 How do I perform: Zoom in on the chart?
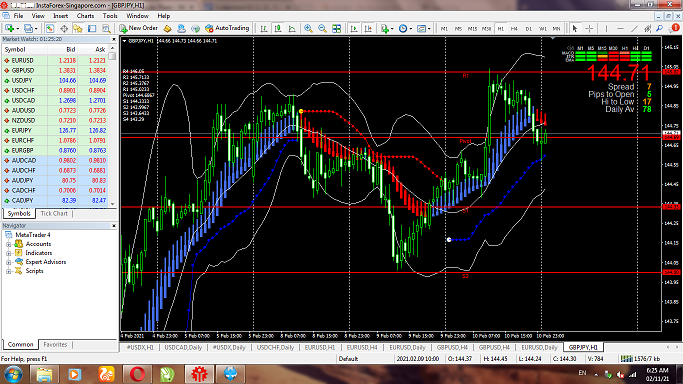pos(308,28)
